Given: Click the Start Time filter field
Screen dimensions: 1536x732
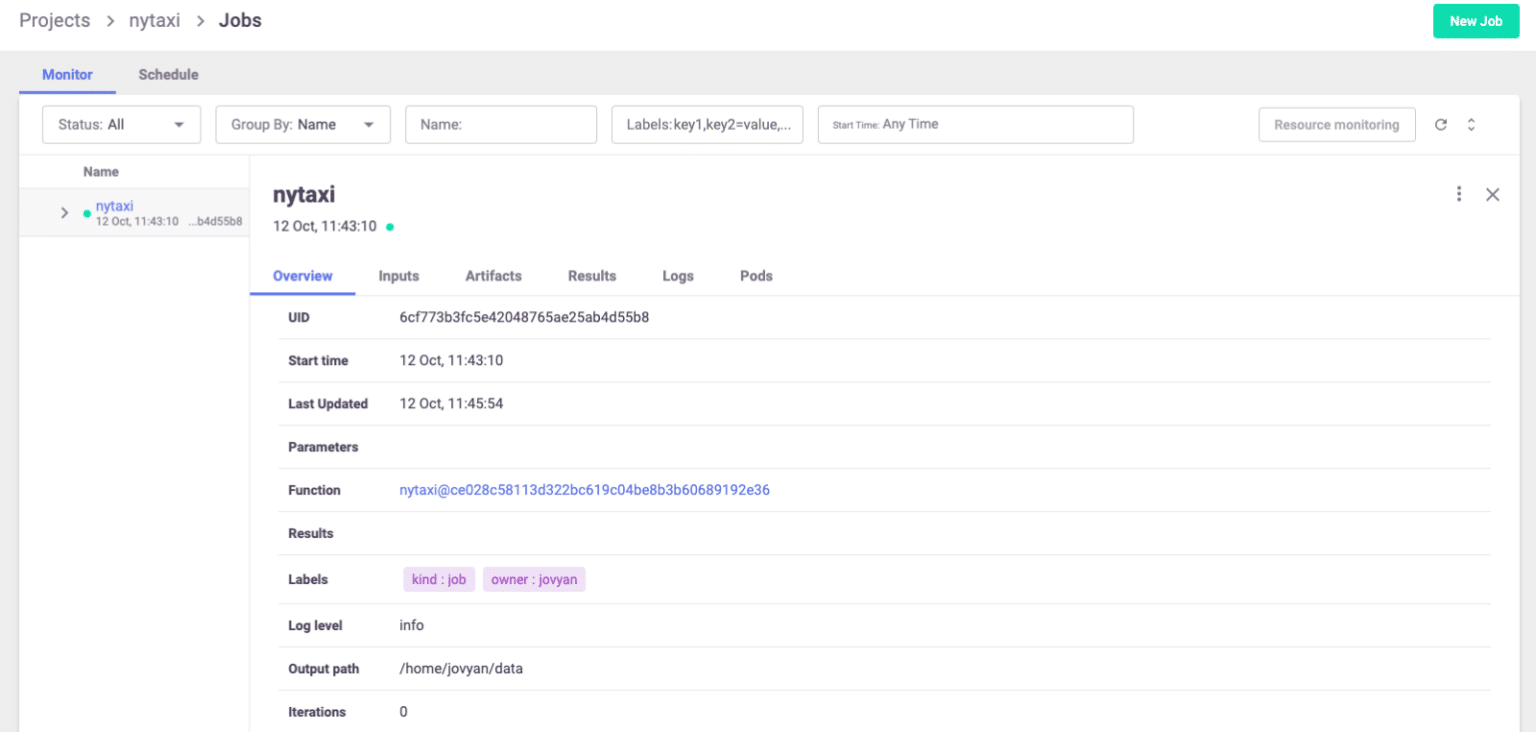Looking at the screenshot, I should [x=975, y=124].
